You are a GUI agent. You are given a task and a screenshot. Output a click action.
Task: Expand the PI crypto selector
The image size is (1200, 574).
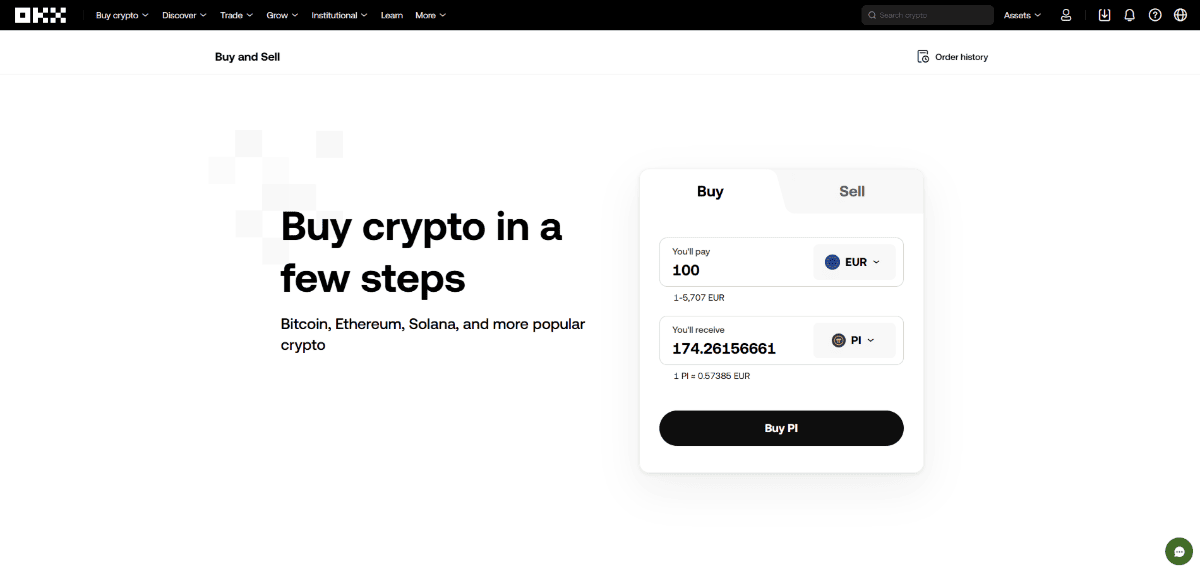click(x=854, y=340)
